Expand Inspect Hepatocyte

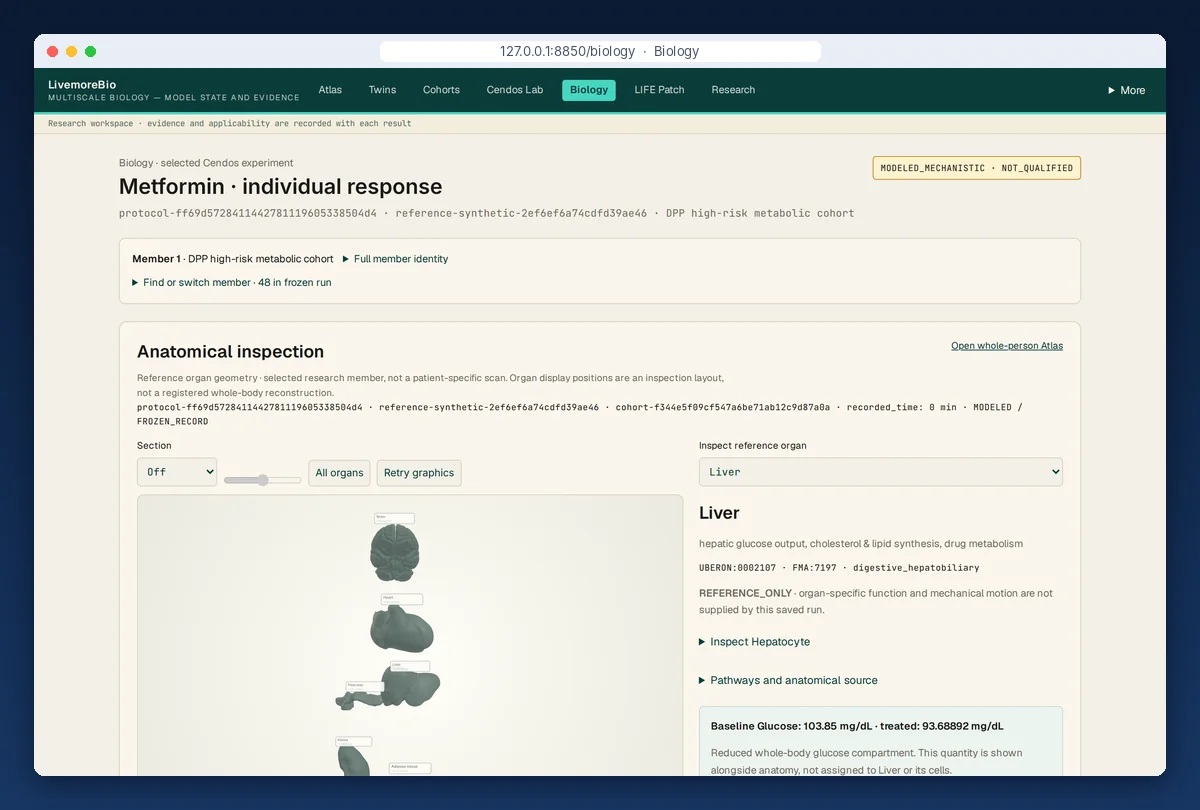pos(754,642)
